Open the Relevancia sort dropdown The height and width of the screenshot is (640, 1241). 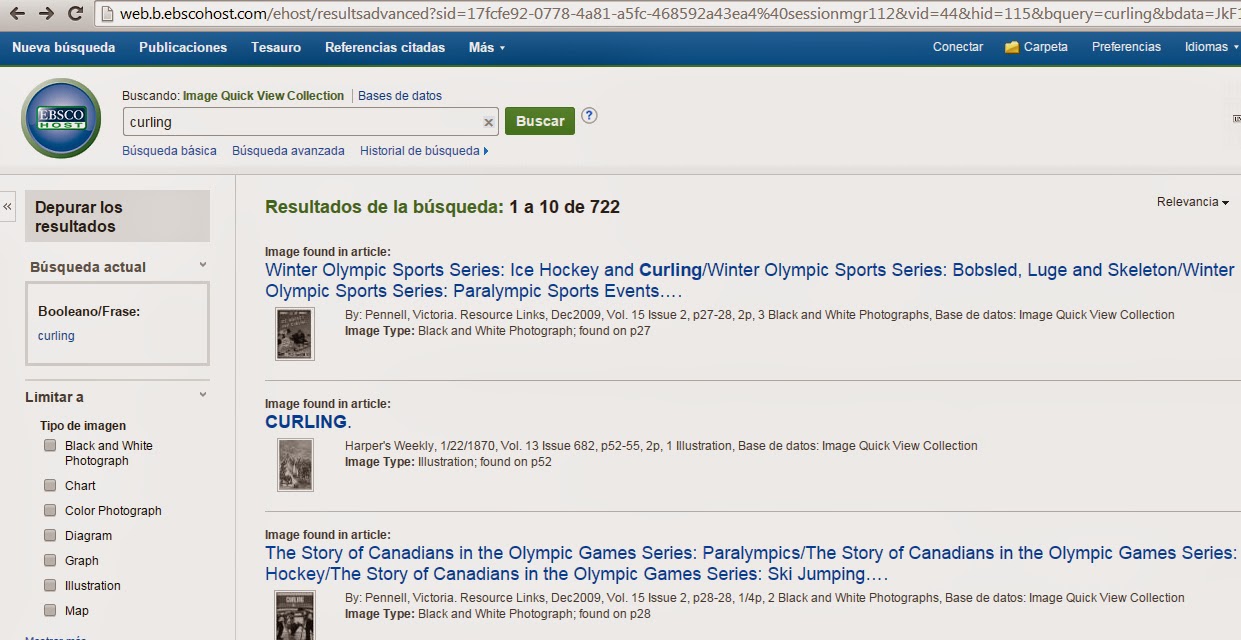[1191, 201]
